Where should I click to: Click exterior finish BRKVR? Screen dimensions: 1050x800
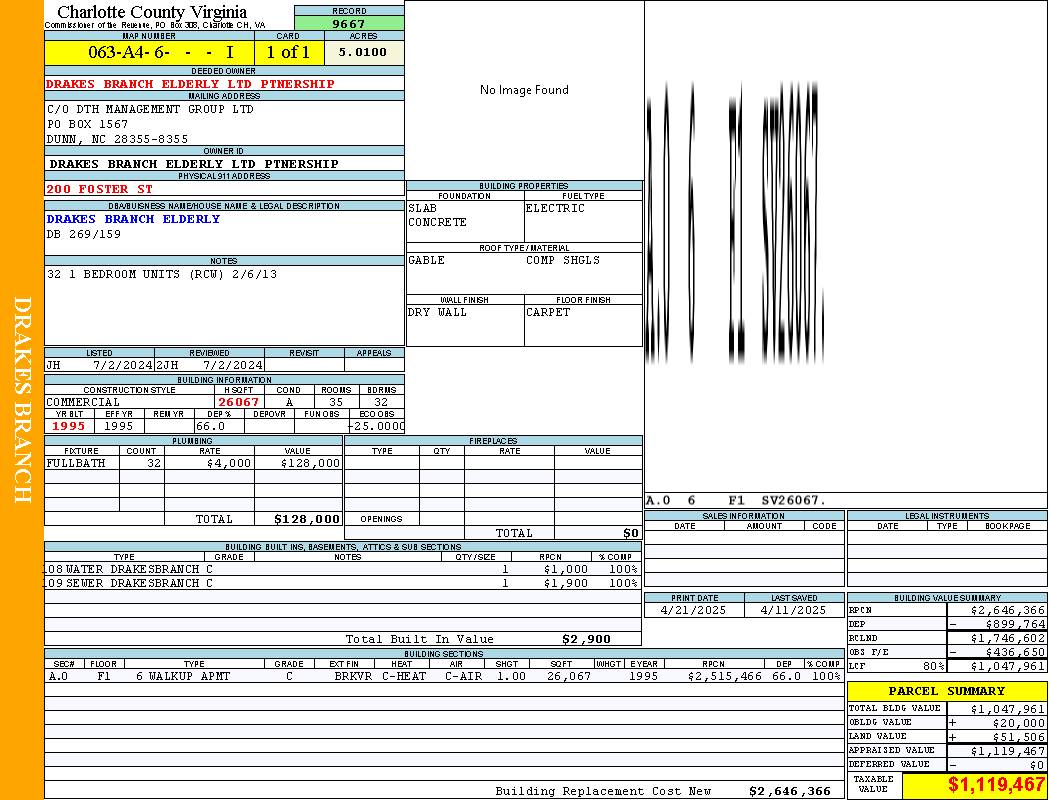click(x=354, y=677)
